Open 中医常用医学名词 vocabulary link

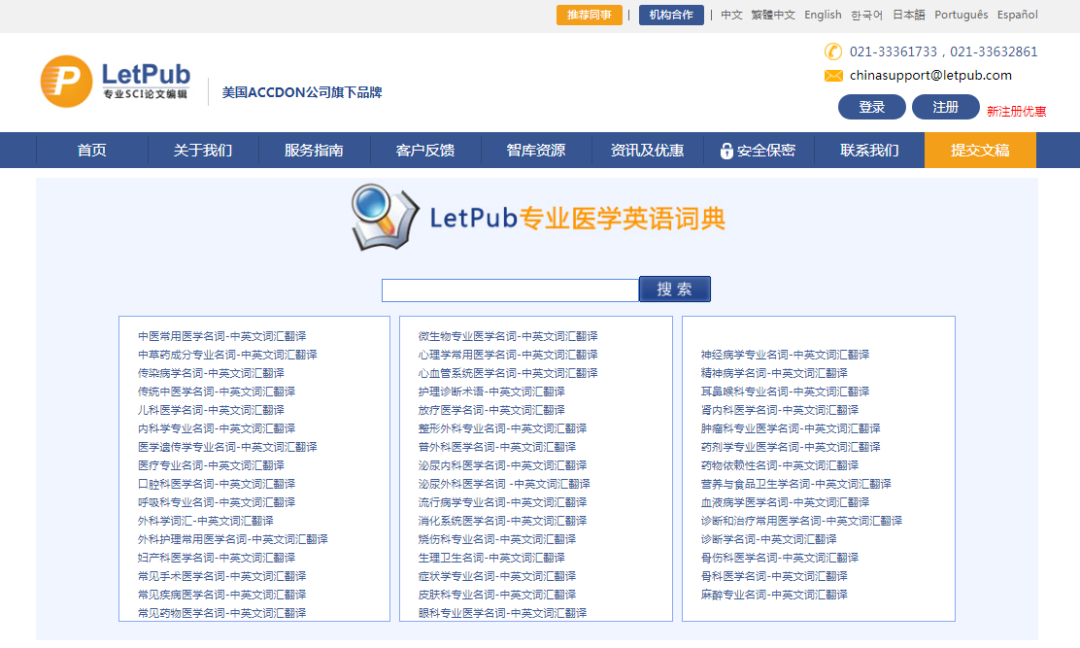(222, 336)
